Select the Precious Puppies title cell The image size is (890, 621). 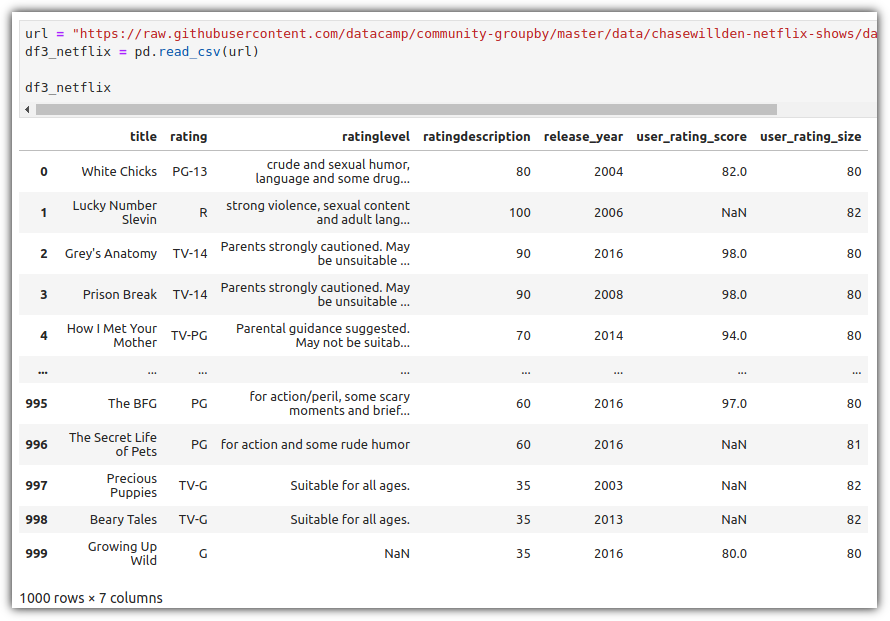[x=132, y=485]
